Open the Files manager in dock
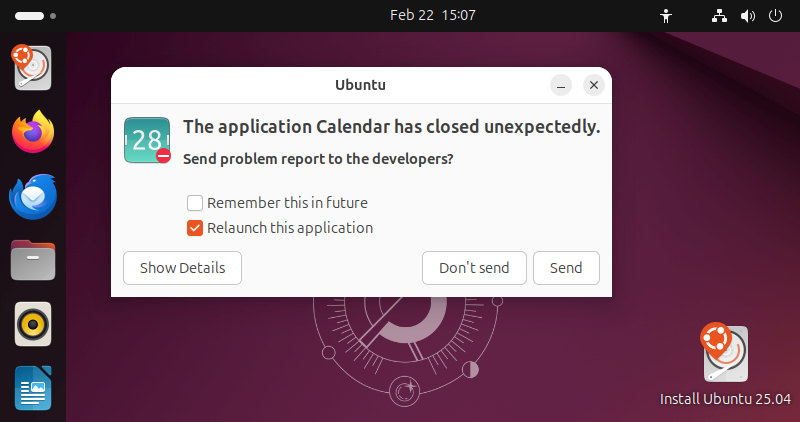800x422 pixels. [x=33, y=261]
